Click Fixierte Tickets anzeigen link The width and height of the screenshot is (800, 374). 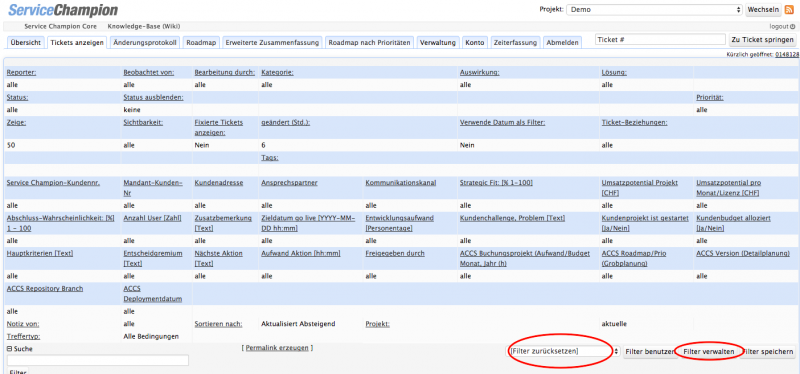coord(219,127)
